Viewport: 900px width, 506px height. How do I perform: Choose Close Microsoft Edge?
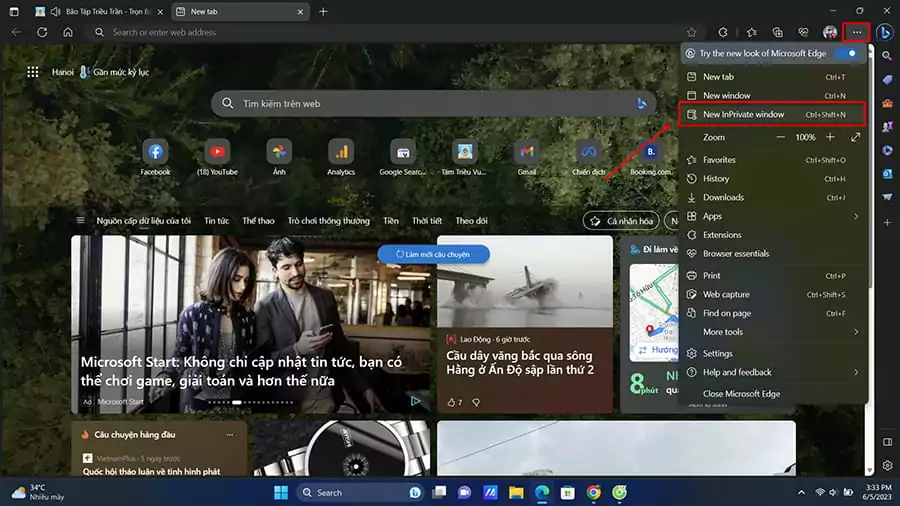[x=772, y=394]
